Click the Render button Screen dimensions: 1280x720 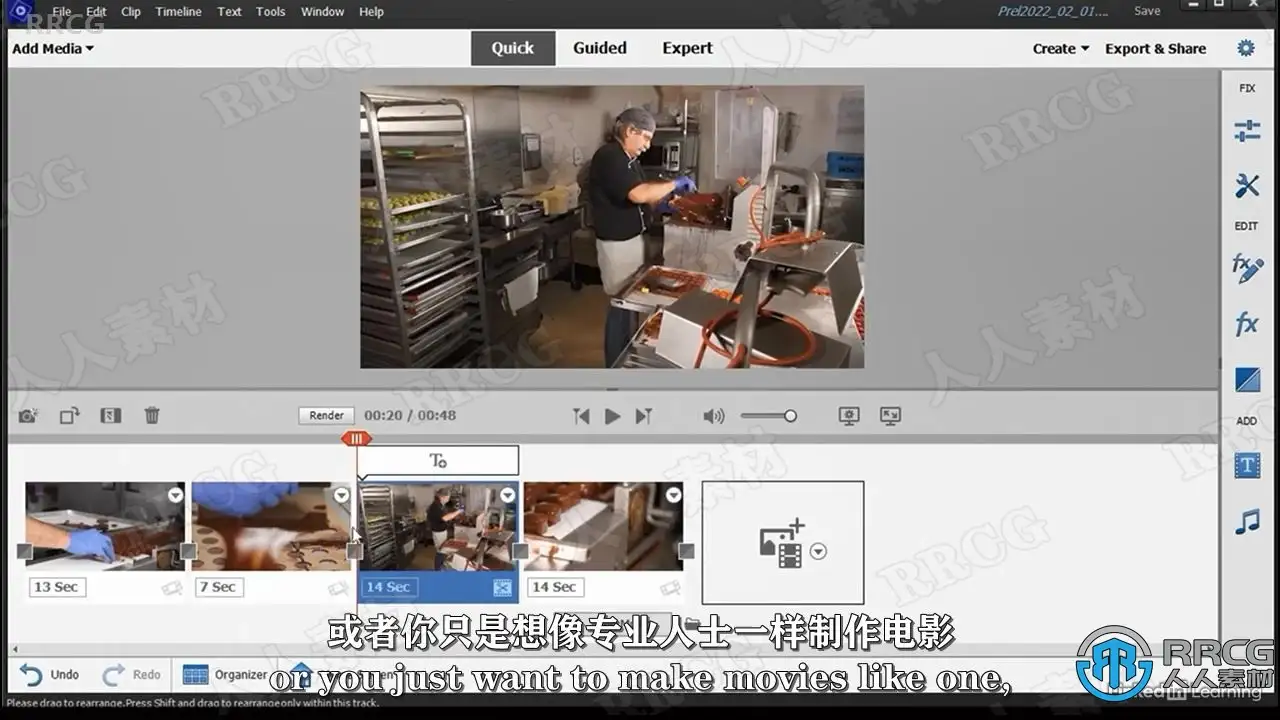pyautogui.click(x=326, y=415)
